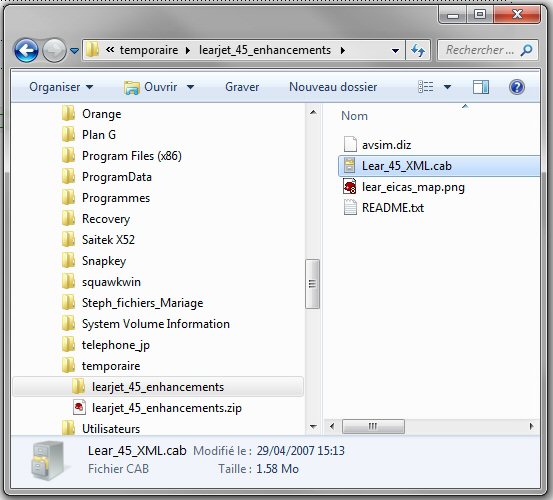The height and width of the screenshot is (500, 553).
Task: Click the grey Forward navigation arrow
Action: point(54,50)
